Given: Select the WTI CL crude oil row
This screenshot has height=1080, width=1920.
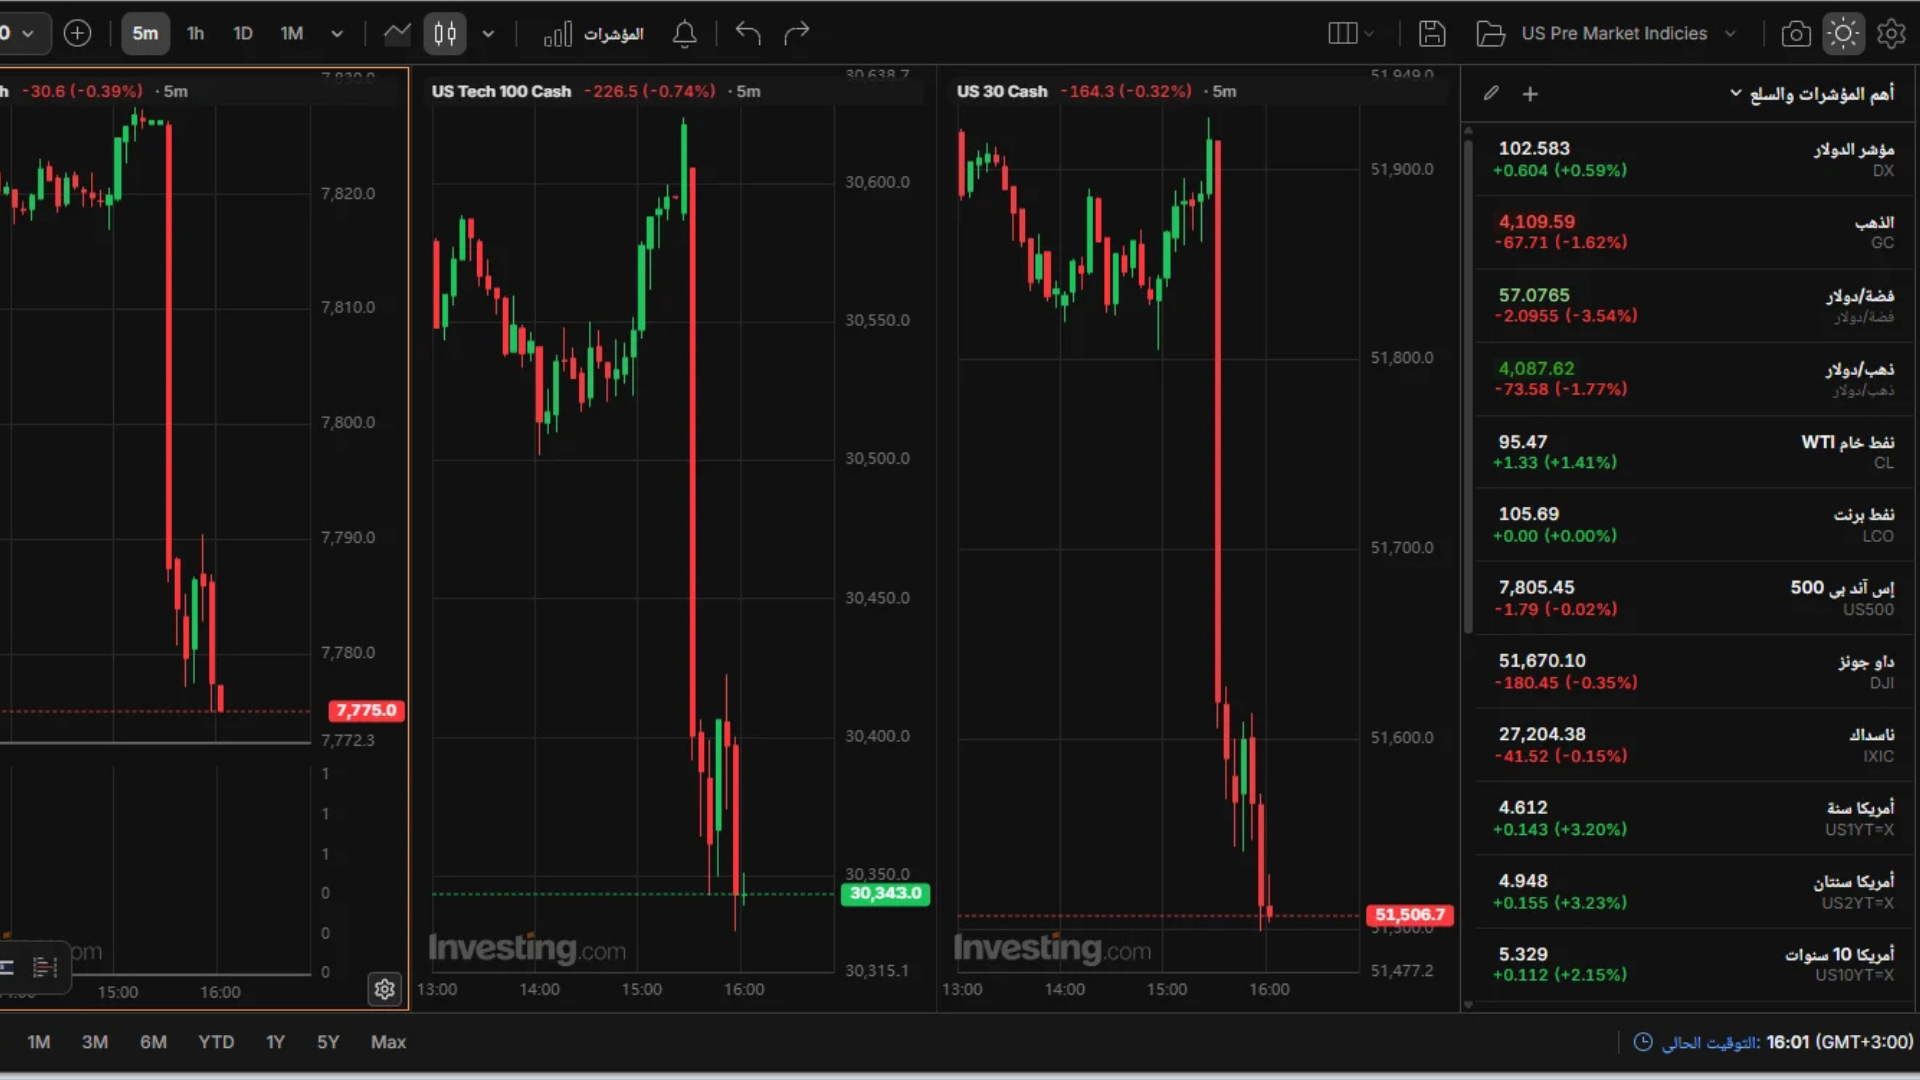Looking at the screenshot, I should coord(1694,452).
